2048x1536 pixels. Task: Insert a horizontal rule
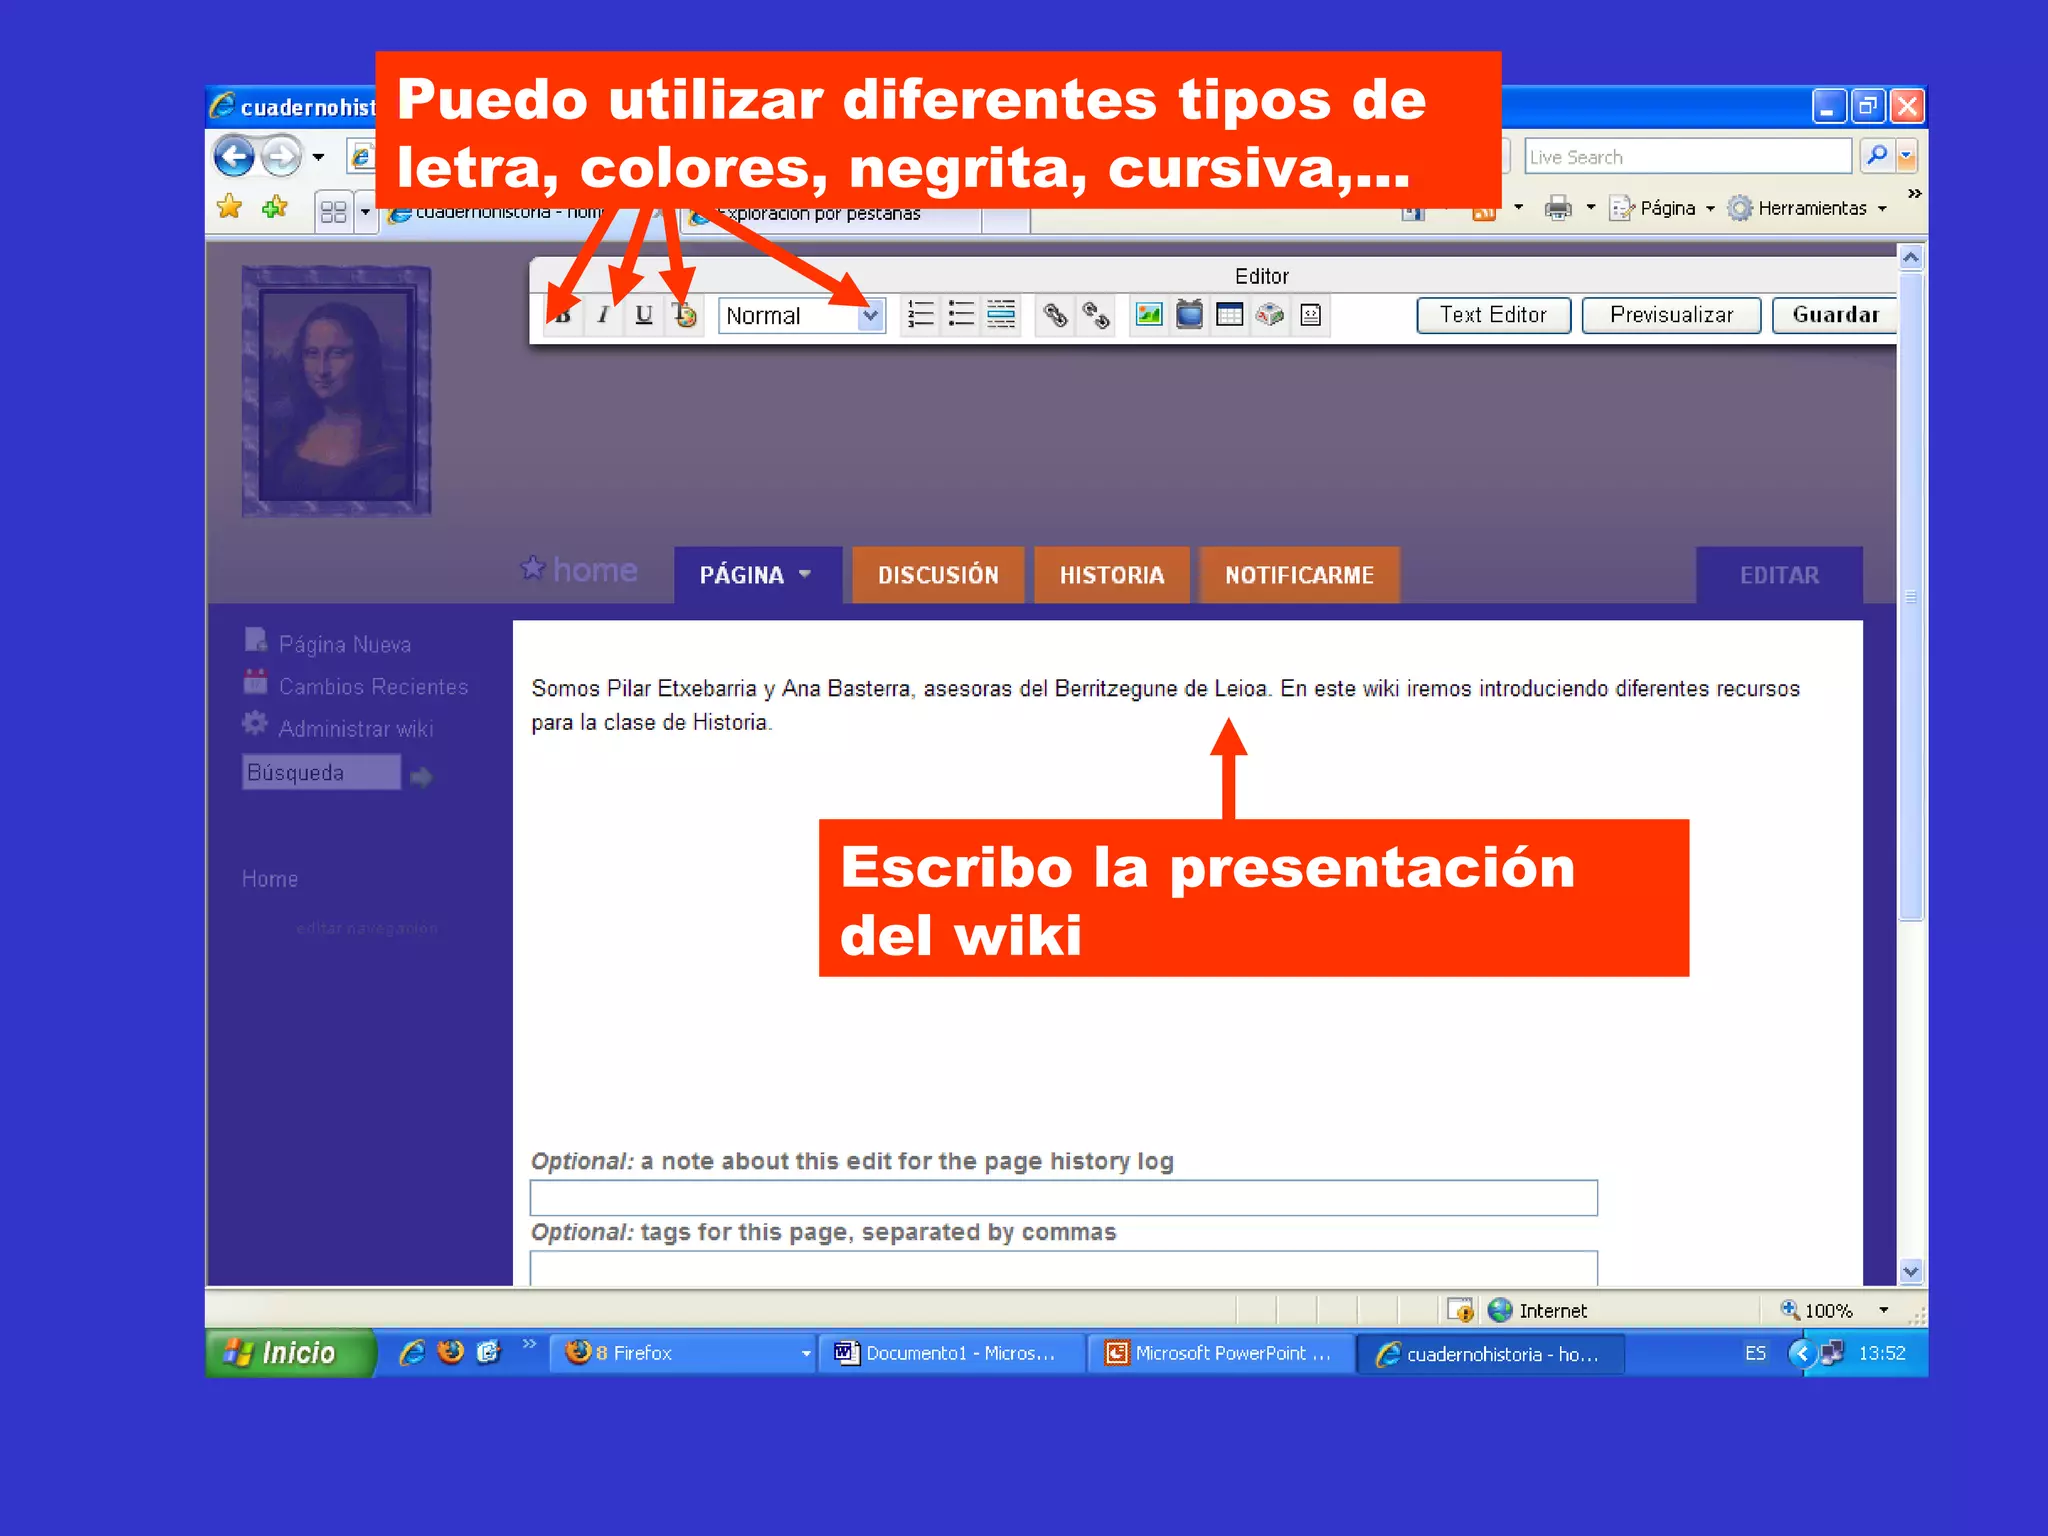pos(1001,315)
